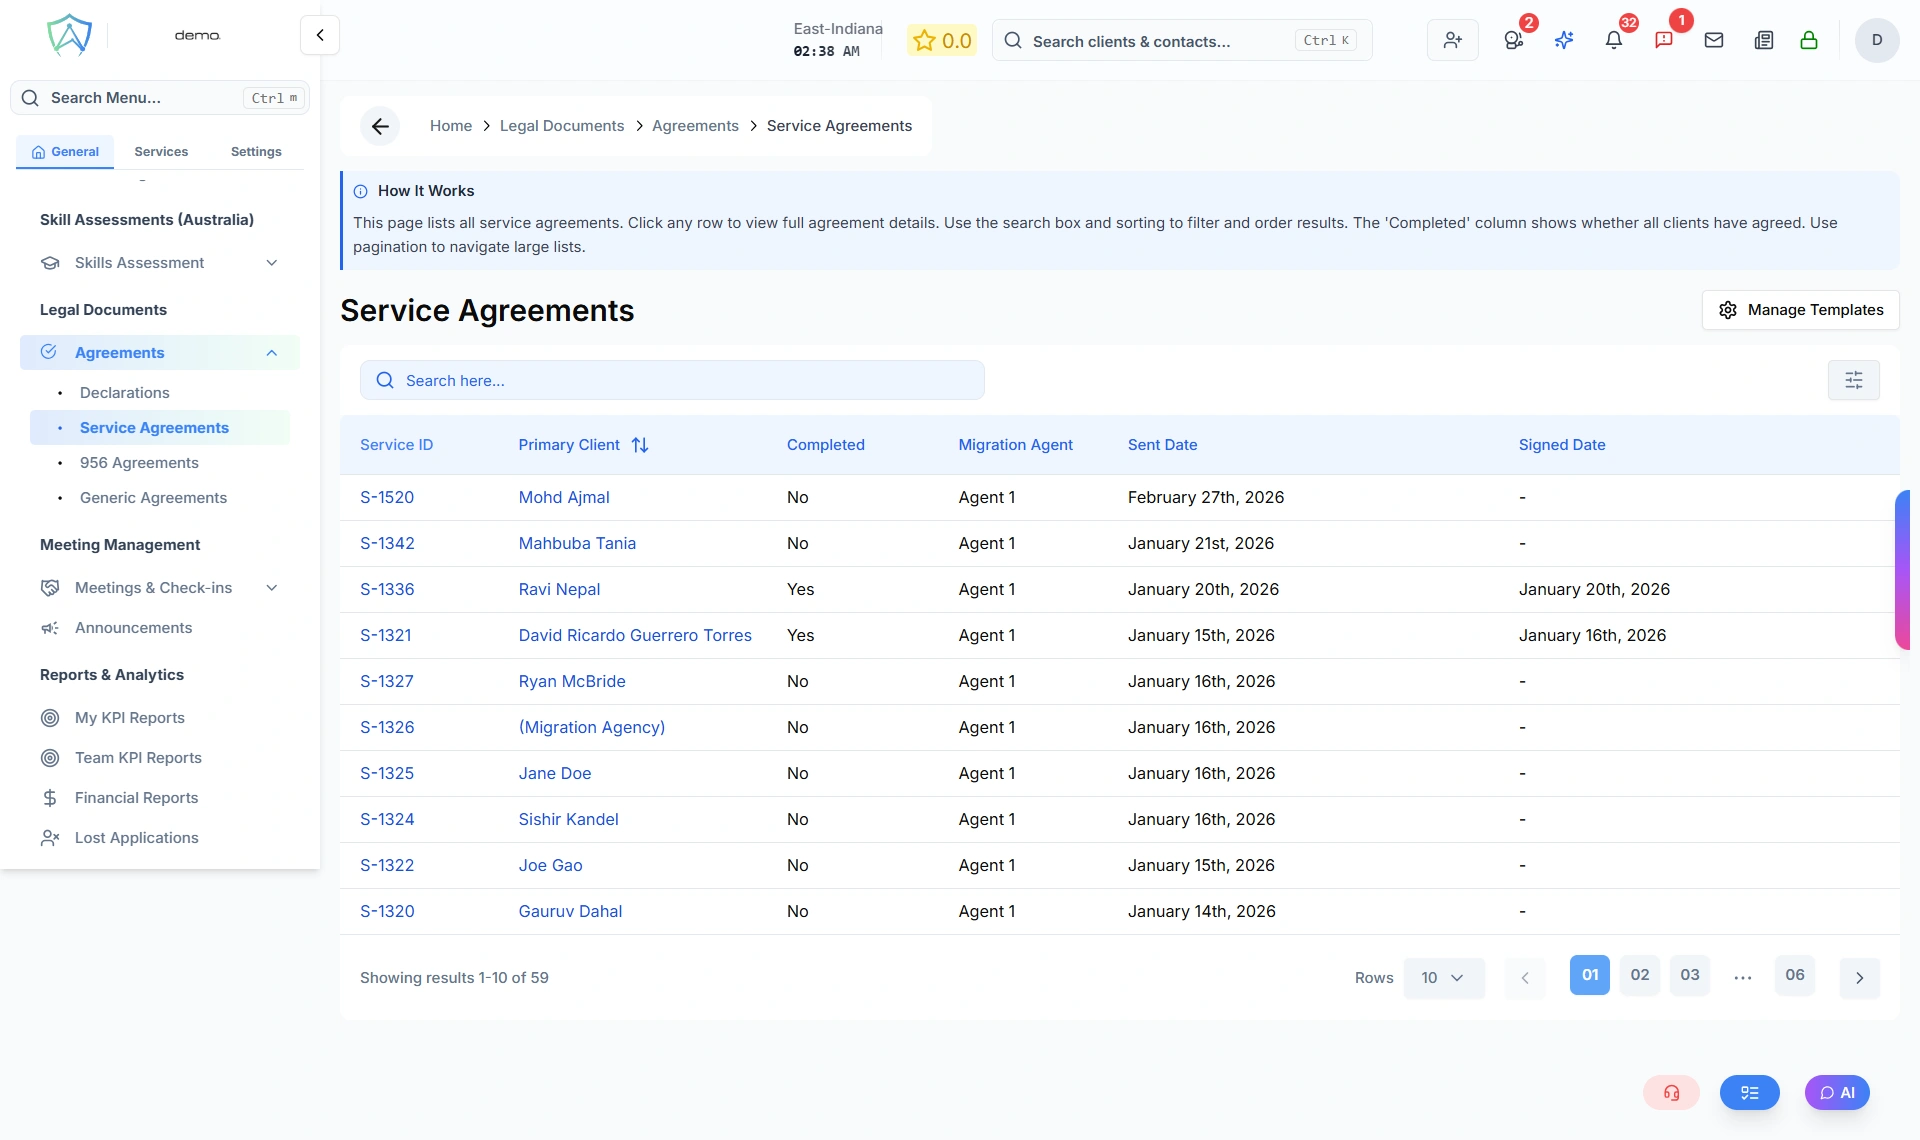This screenshot has width=1920, height=1140.
Task: Open the red headset support button
Action: (1670, 1092)
